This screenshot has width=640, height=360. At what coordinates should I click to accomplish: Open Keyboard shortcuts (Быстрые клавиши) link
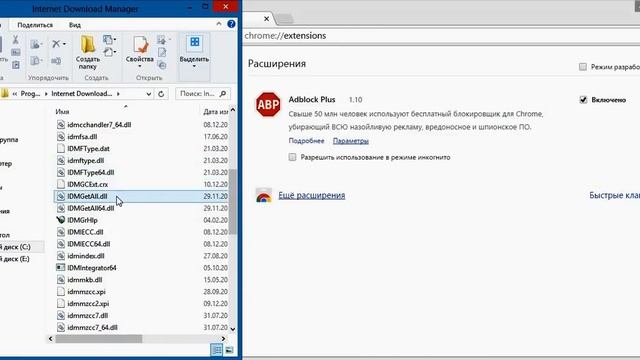click(614, 195)
